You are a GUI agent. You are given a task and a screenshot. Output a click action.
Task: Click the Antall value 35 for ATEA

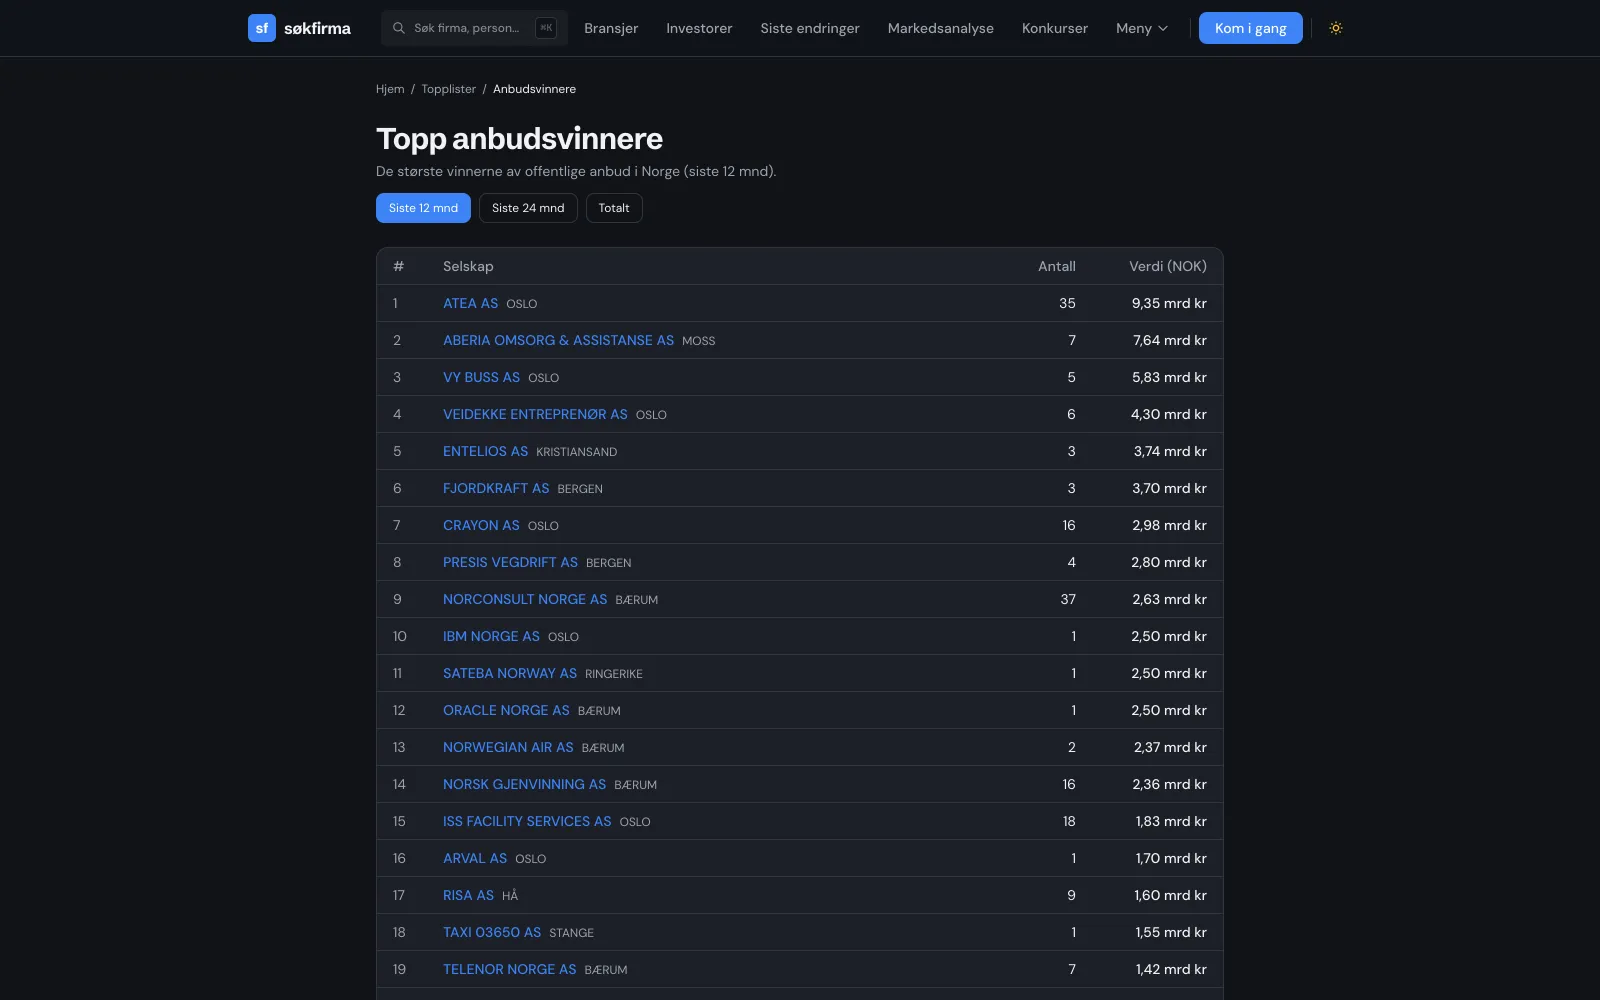pyautogui.click(x=1067, y=303)
